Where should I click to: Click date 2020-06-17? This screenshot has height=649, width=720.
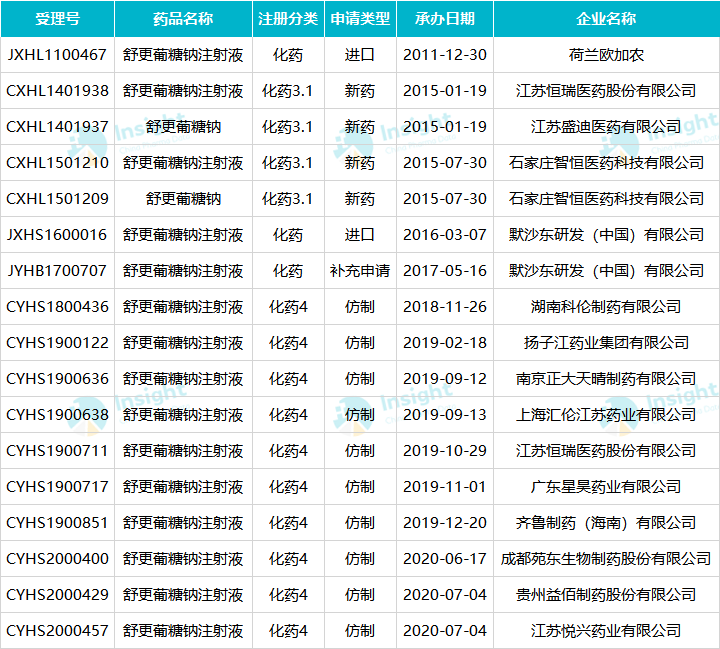[444, 559]
